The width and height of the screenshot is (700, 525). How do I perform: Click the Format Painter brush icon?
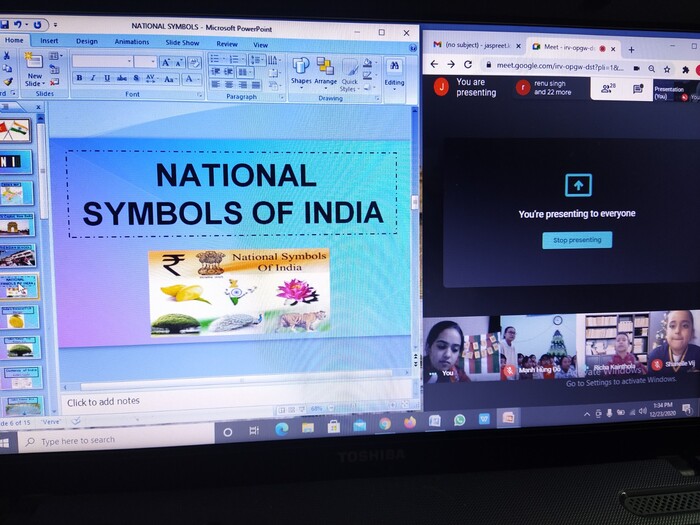(x=8, y=82)
